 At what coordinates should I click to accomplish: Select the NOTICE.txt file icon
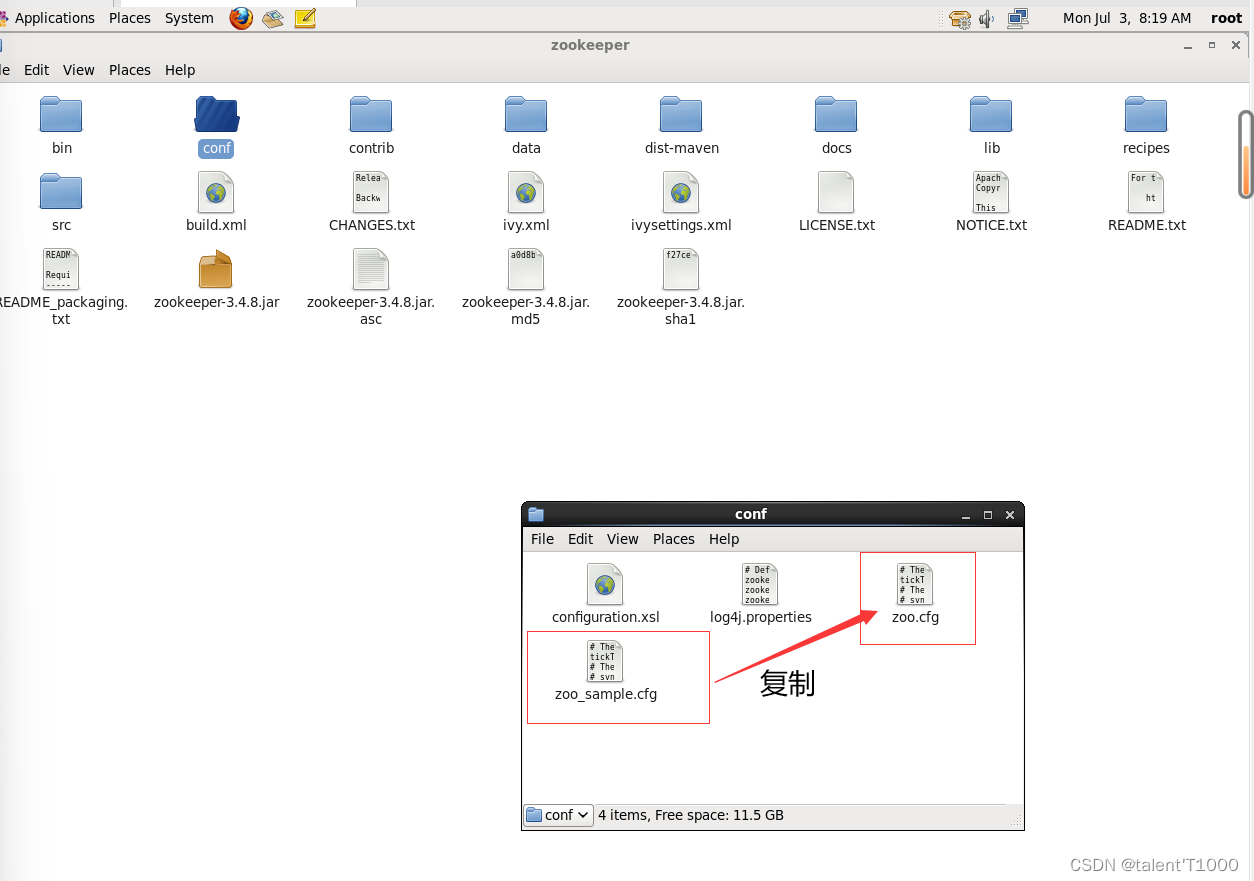click(991, 192)
